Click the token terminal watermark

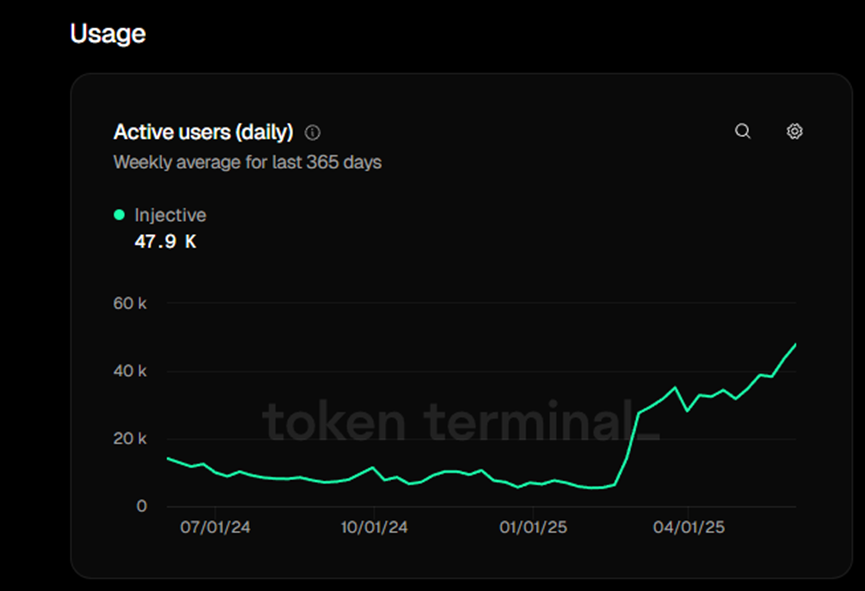click(x=460, y=422)
